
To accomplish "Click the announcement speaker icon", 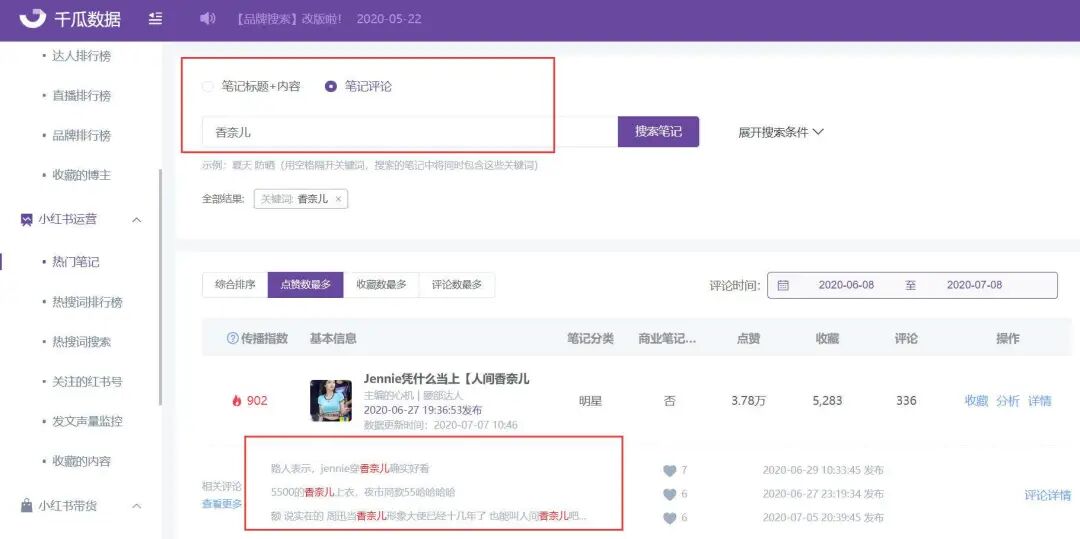I will 207,19.
